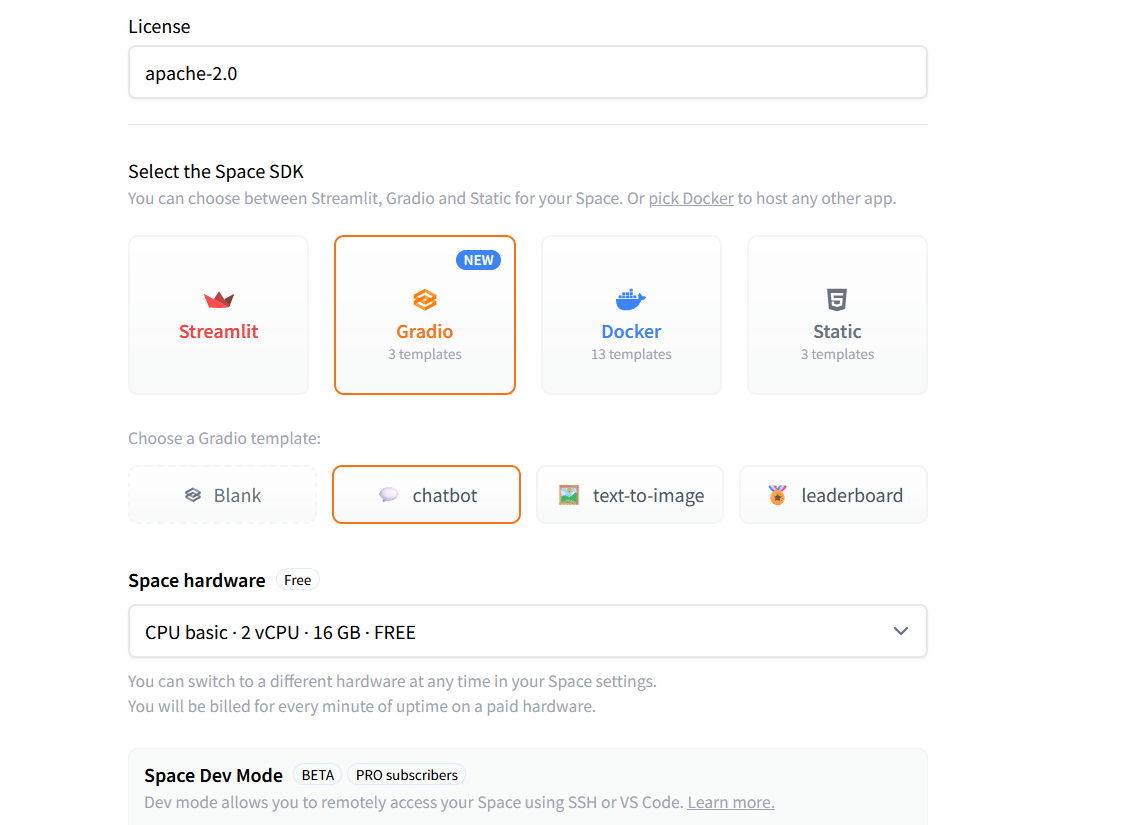1127x825 pixels.
Task: Choose the chatbot template label
Action: click(x=445, y=495)
